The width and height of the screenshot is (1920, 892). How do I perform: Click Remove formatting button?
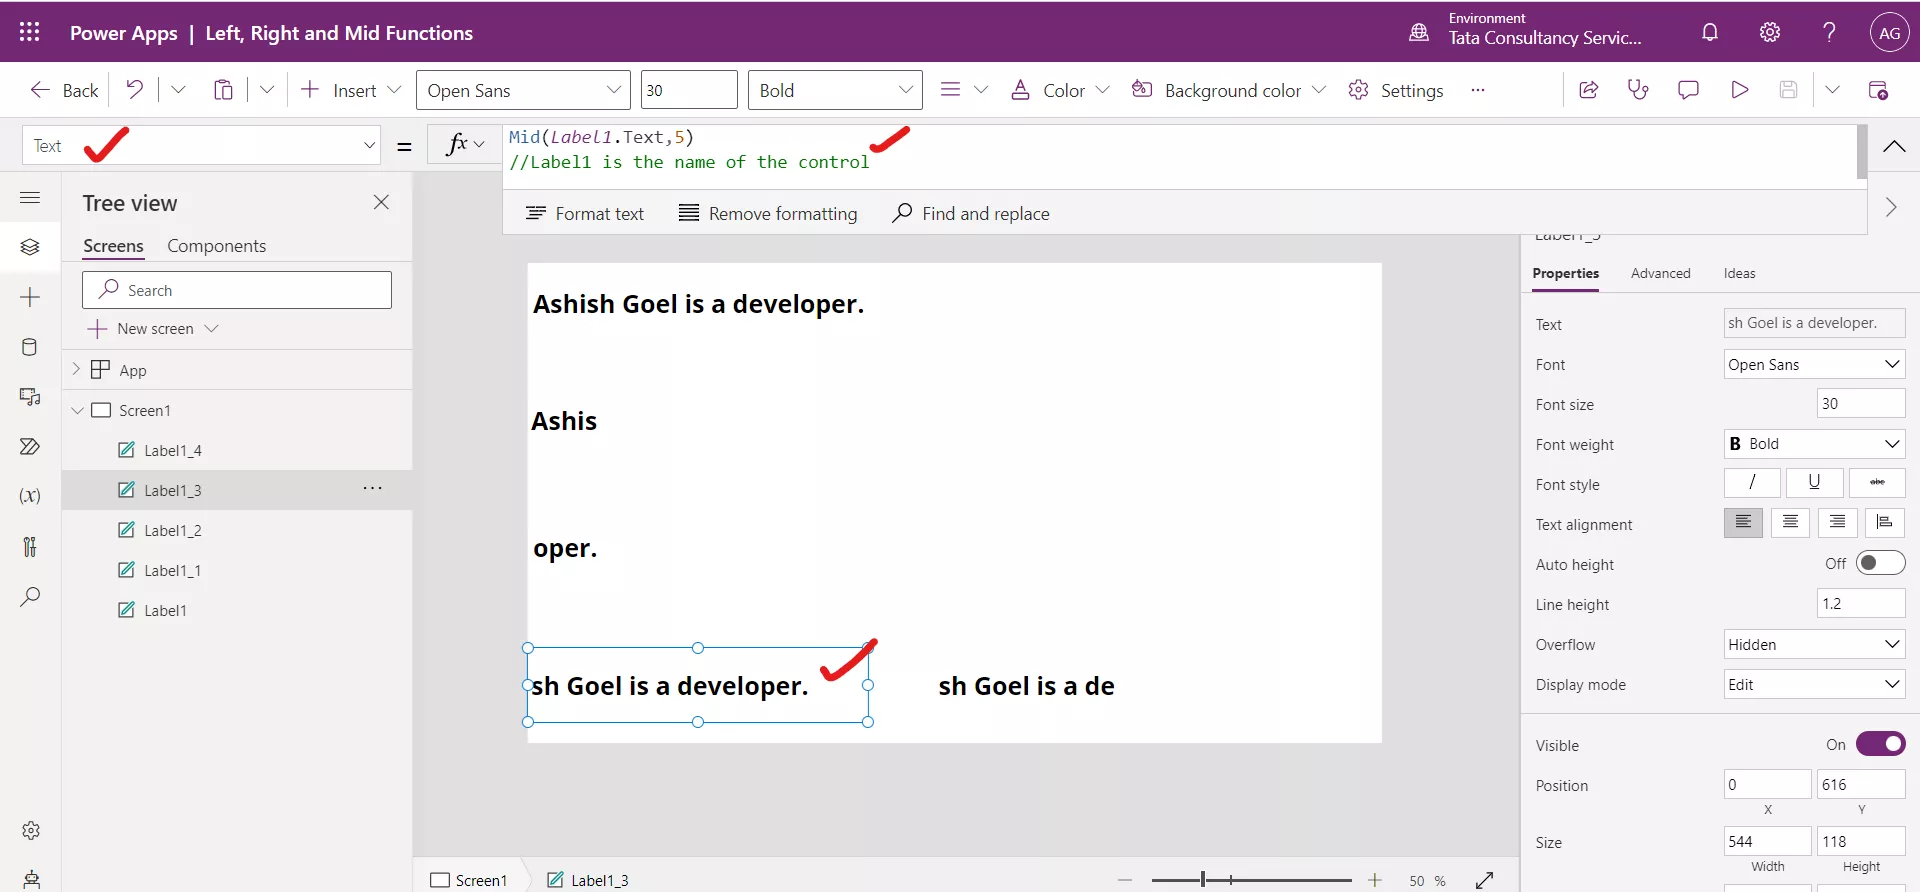coord(768,213)
